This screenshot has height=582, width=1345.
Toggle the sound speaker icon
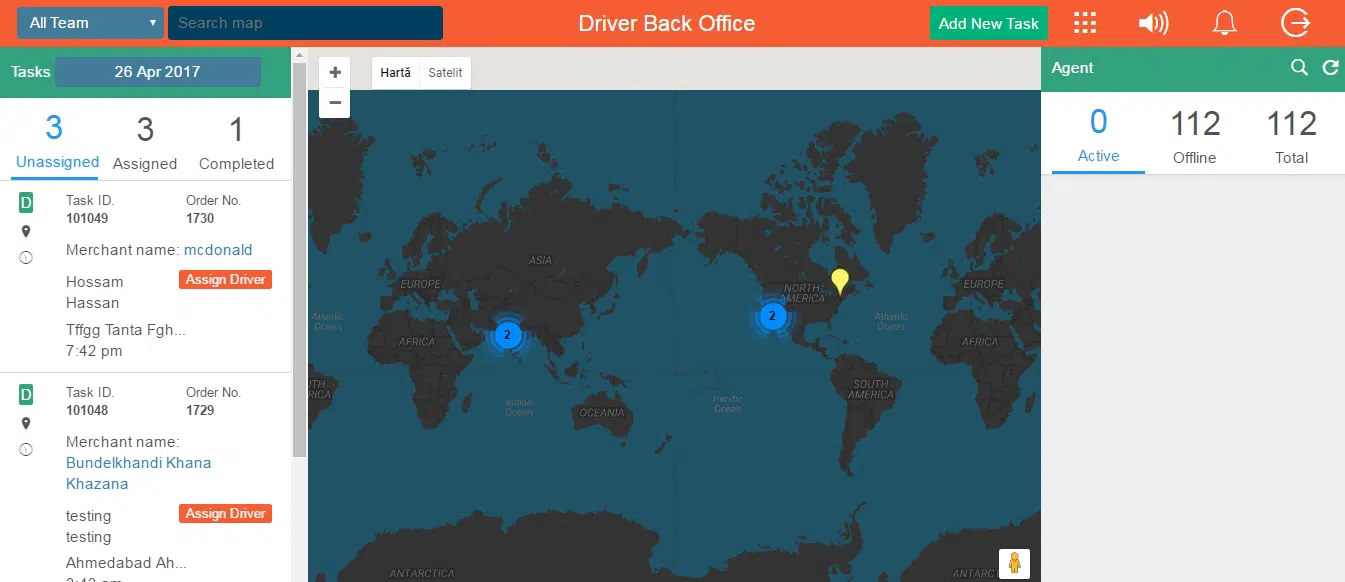(1153, 23)
